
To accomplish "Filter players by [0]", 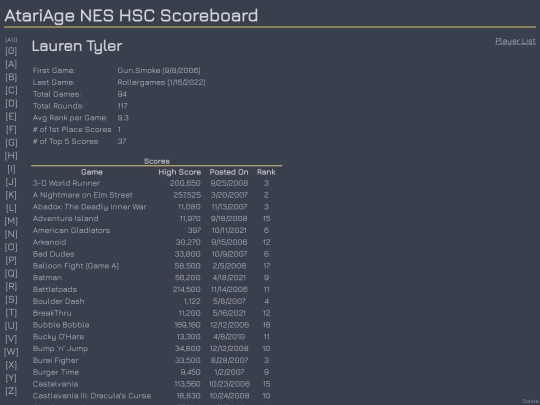I will point(11,51).
